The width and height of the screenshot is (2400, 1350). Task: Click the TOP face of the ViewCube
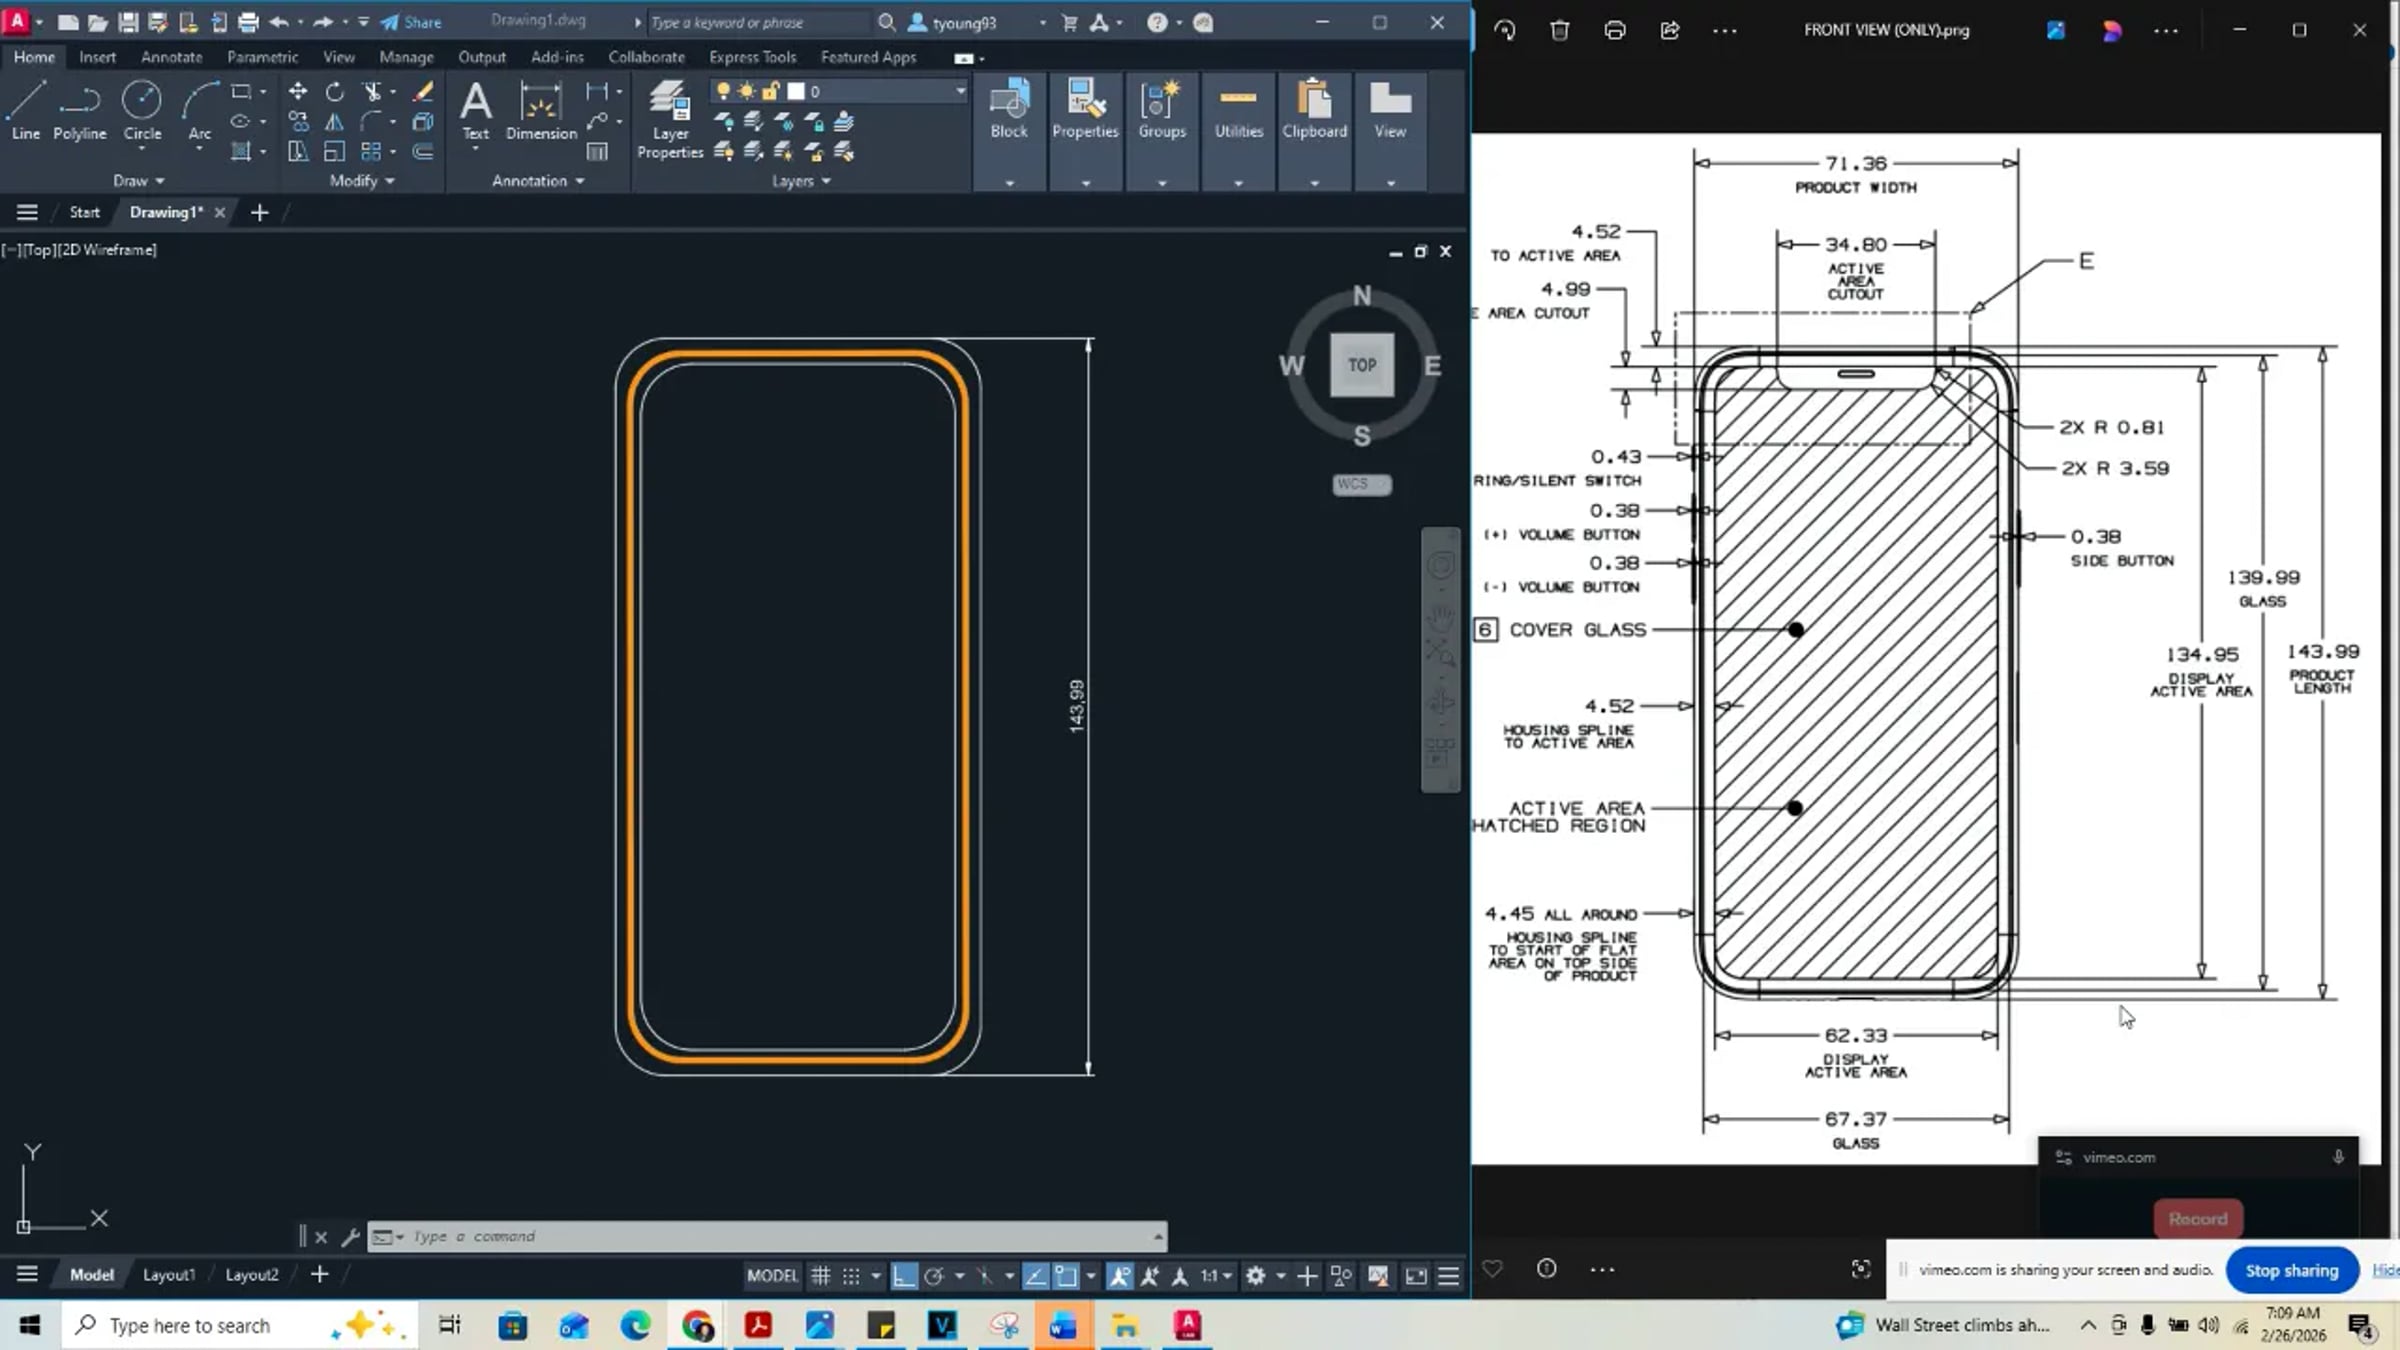point(1362,365)
